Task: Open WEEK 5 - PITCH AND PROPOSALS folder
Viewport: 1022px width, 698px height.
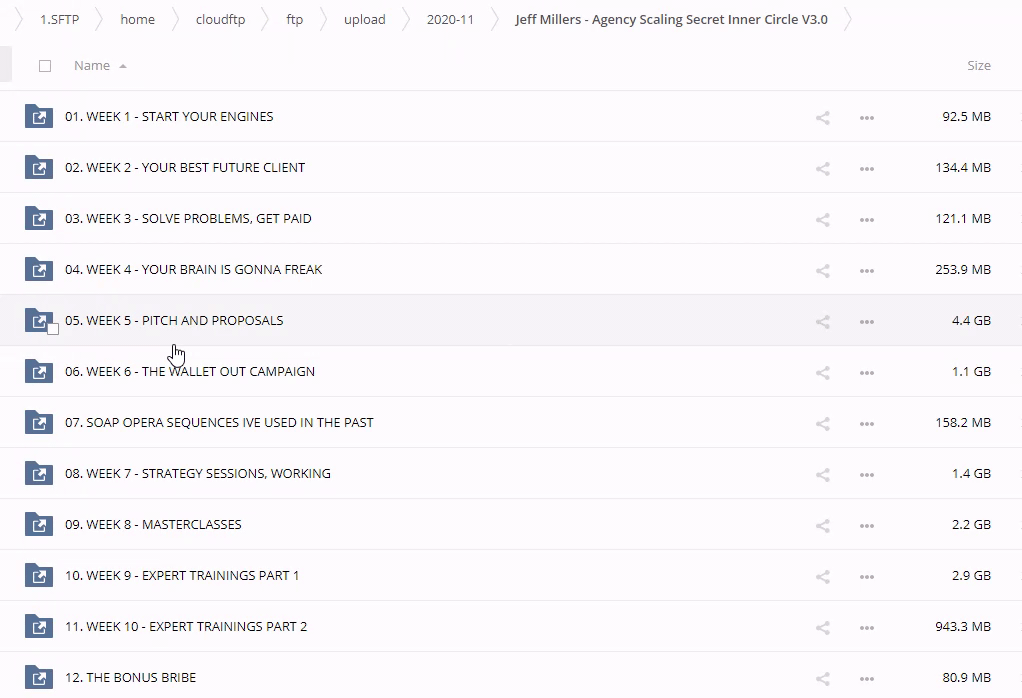Action: point(174,321)
